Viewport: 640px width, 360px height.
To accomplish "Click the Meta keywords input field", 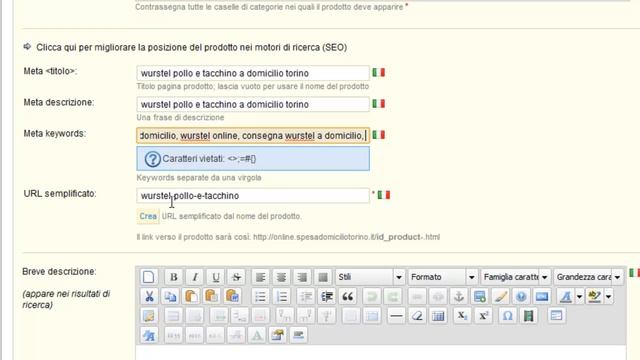I will tap(253, 135).
